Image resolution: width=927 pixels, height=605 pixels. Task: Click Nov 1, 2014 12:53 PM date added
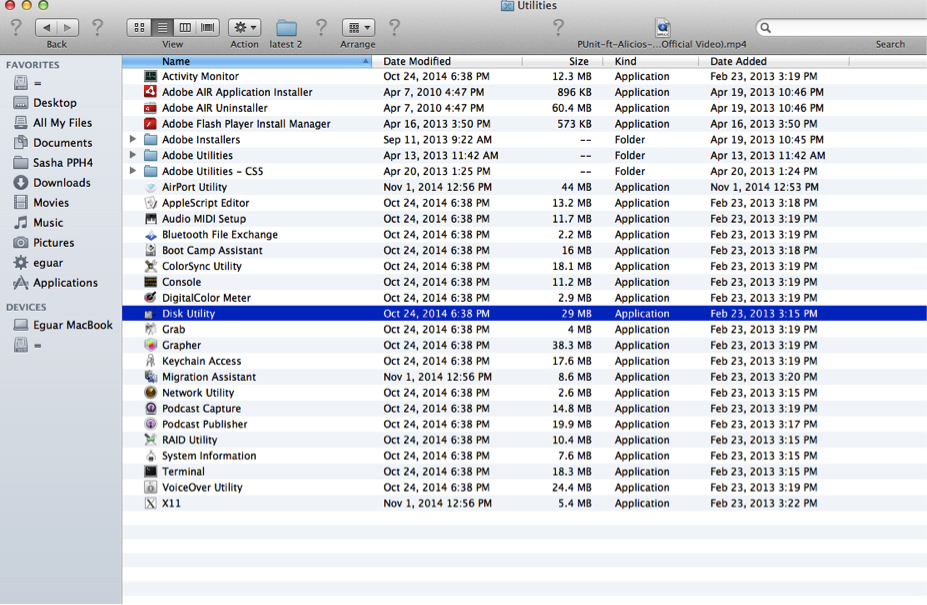(x=764, y=187)
